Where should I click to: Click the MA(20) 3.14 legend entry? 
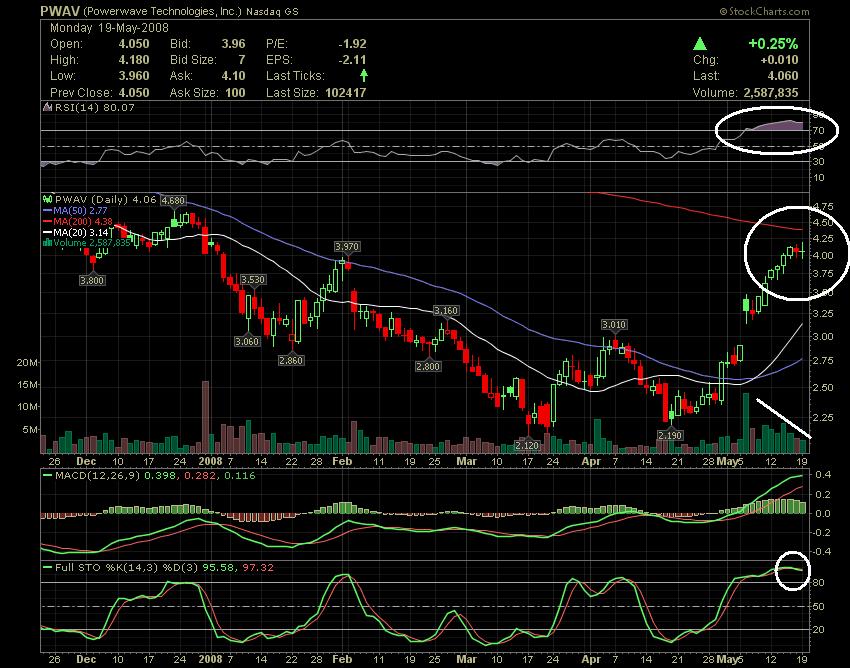pos(81,232)
